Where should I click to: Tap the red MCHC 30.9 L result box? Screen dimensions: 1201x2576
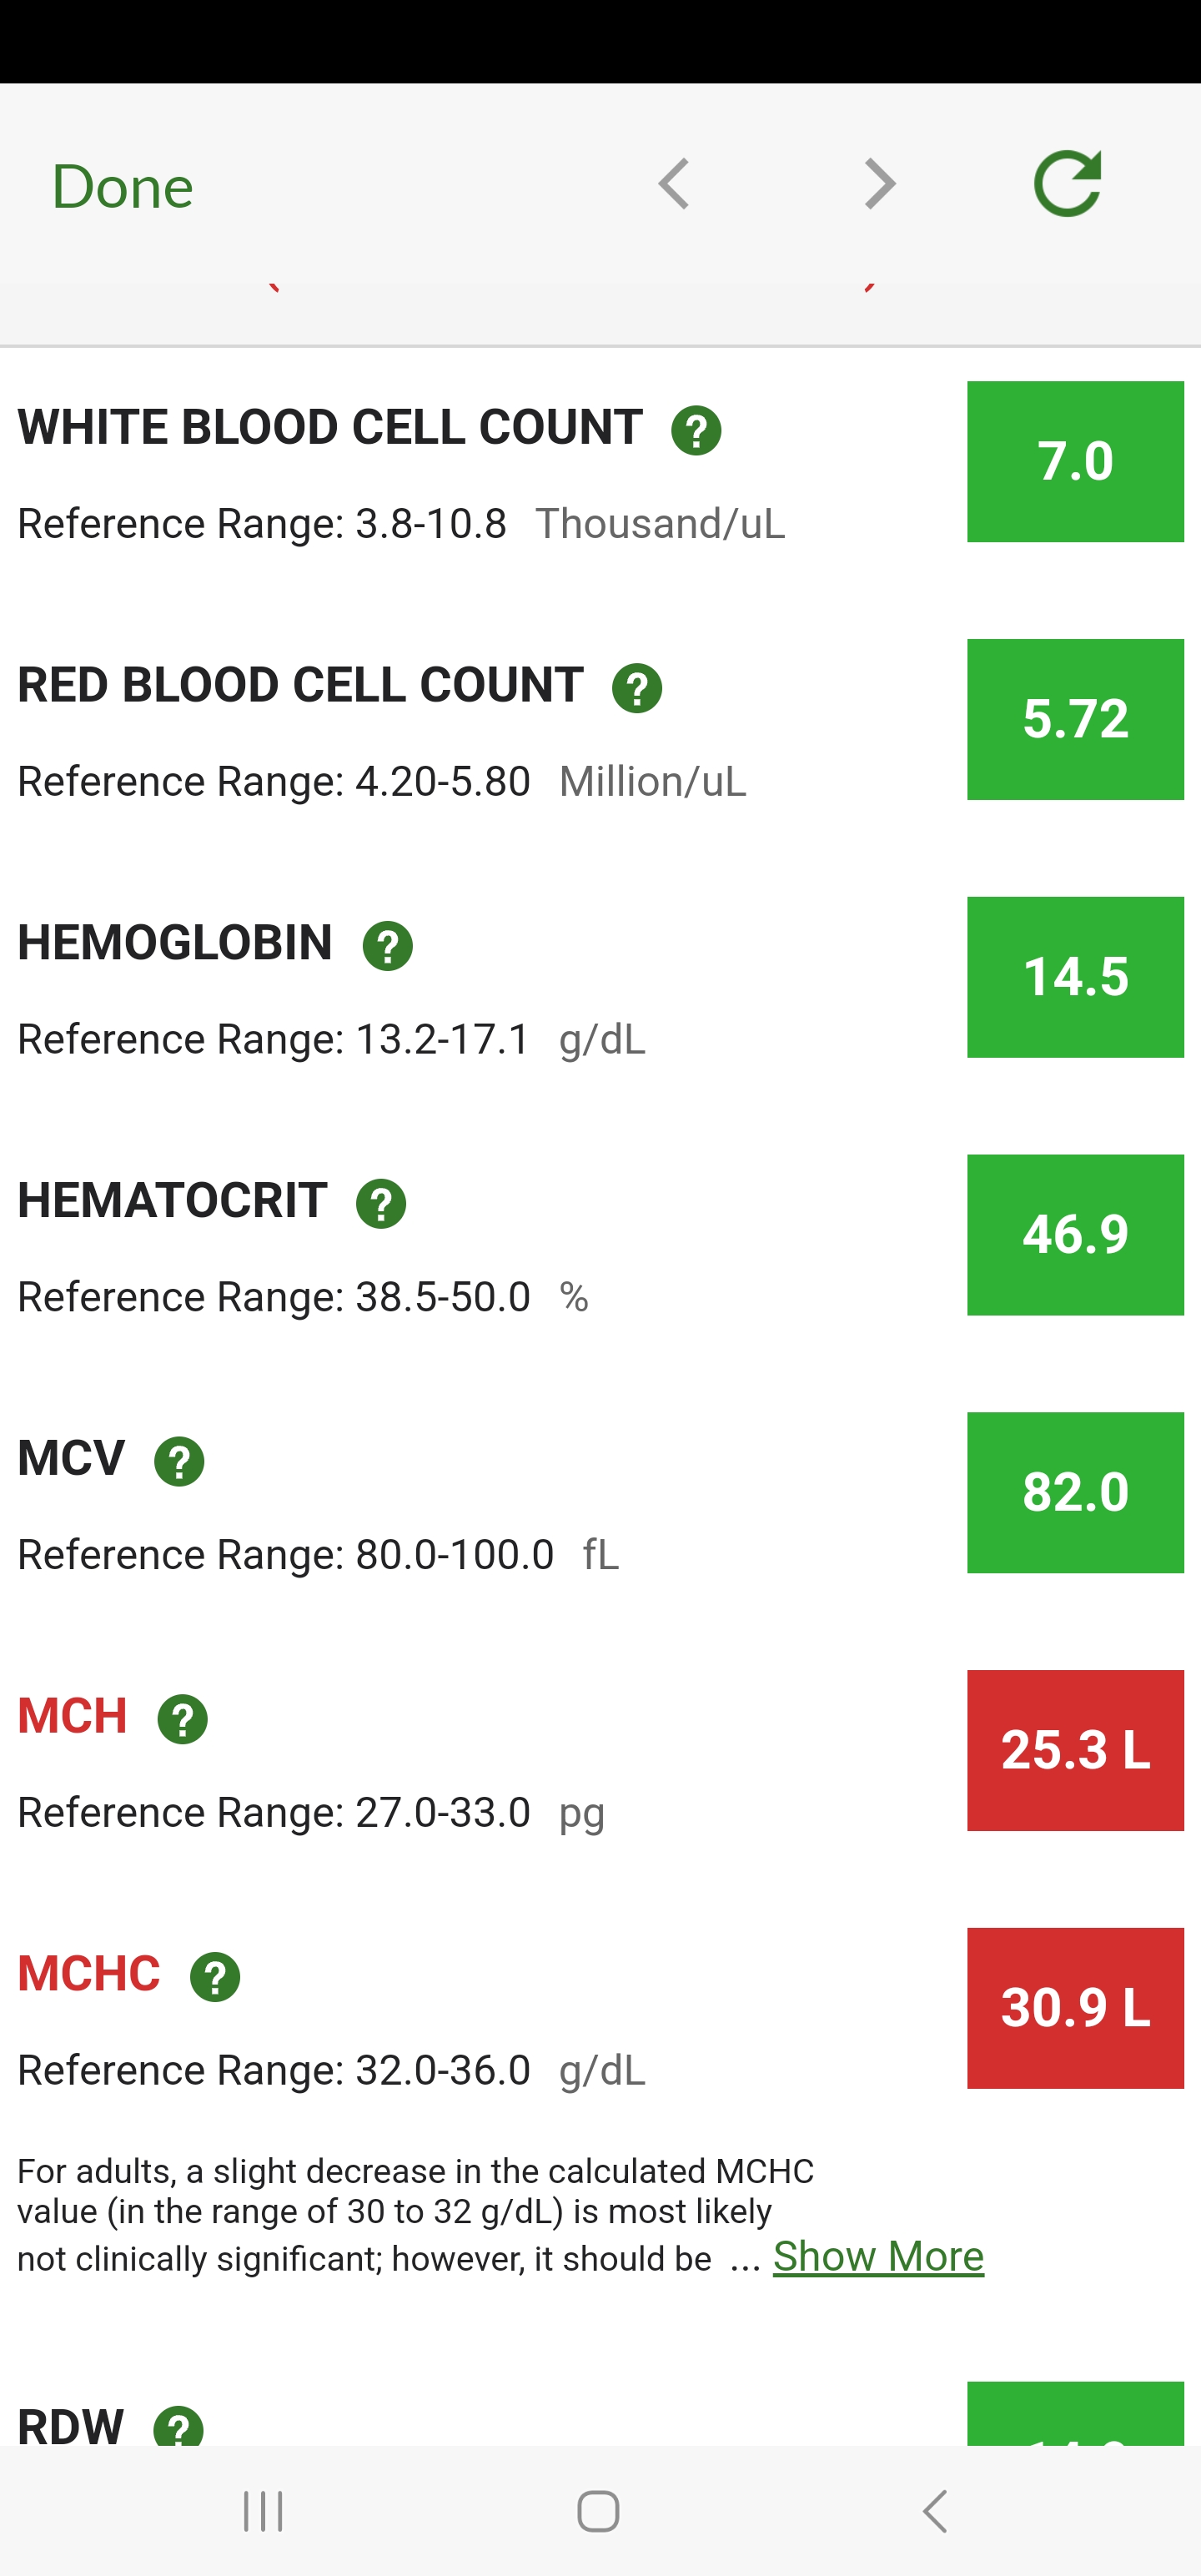click(1075, 2008)
